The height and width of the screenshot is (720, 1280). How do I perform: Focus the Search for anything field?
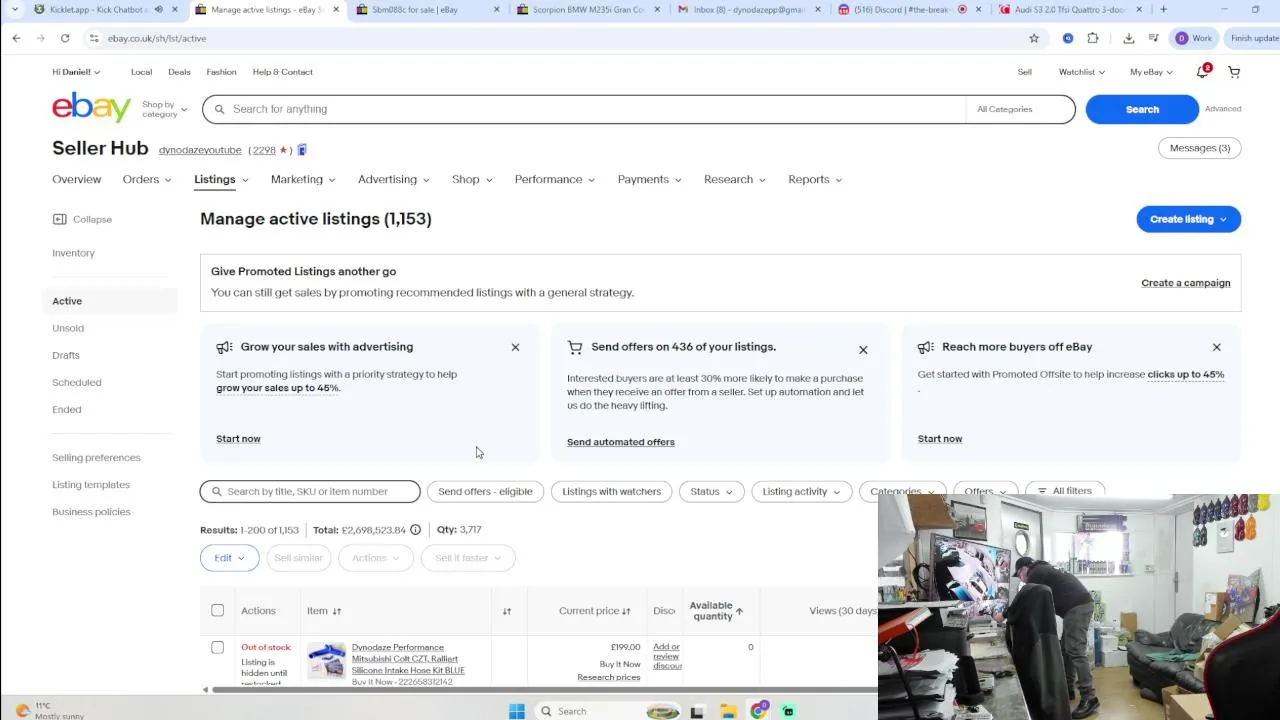584,109
